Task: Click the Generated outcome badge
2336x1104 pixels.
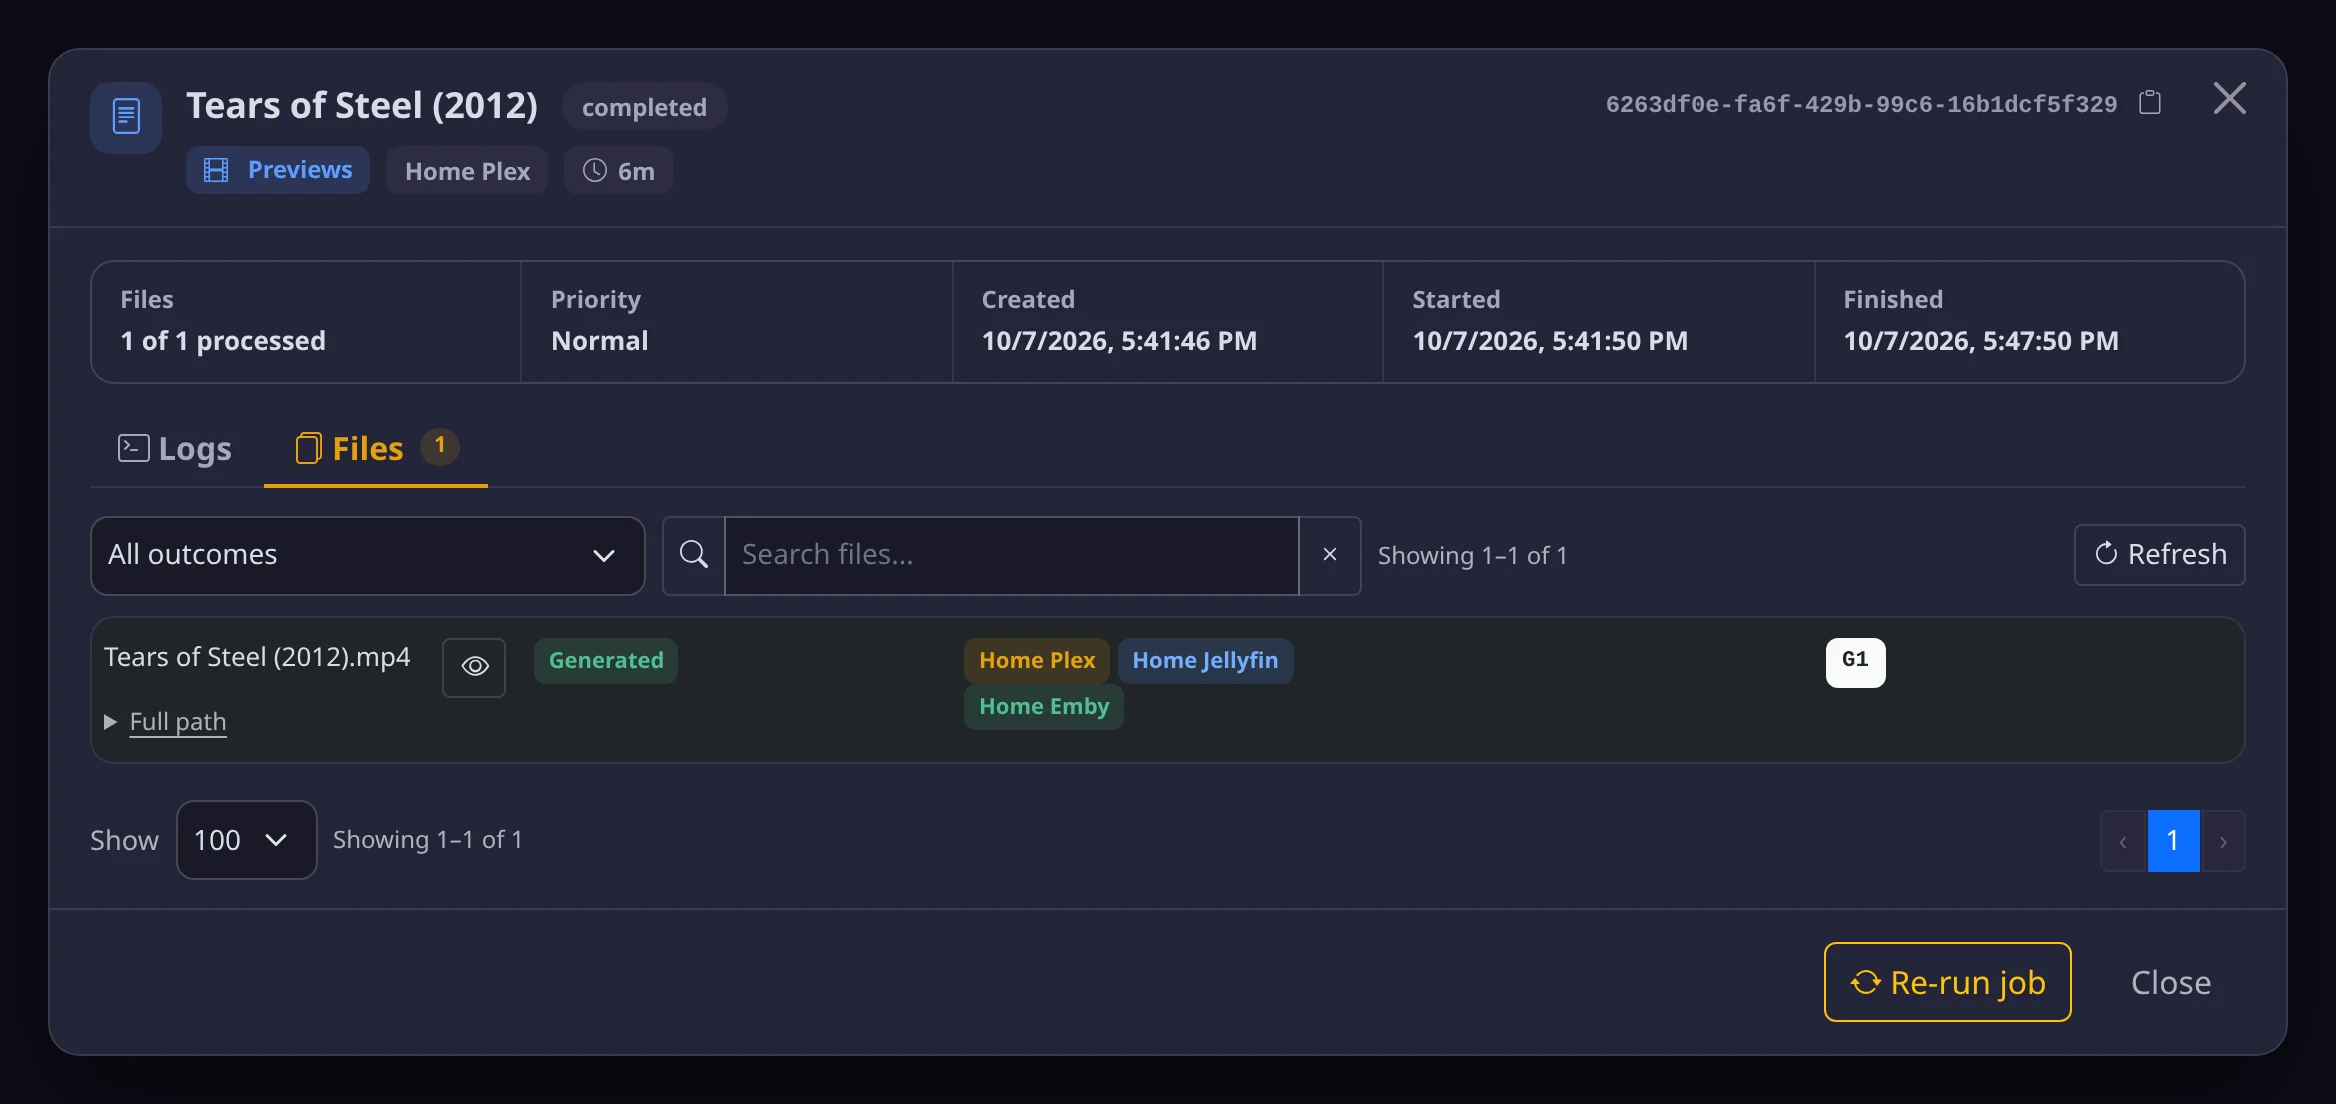Action: coord(606,661)
